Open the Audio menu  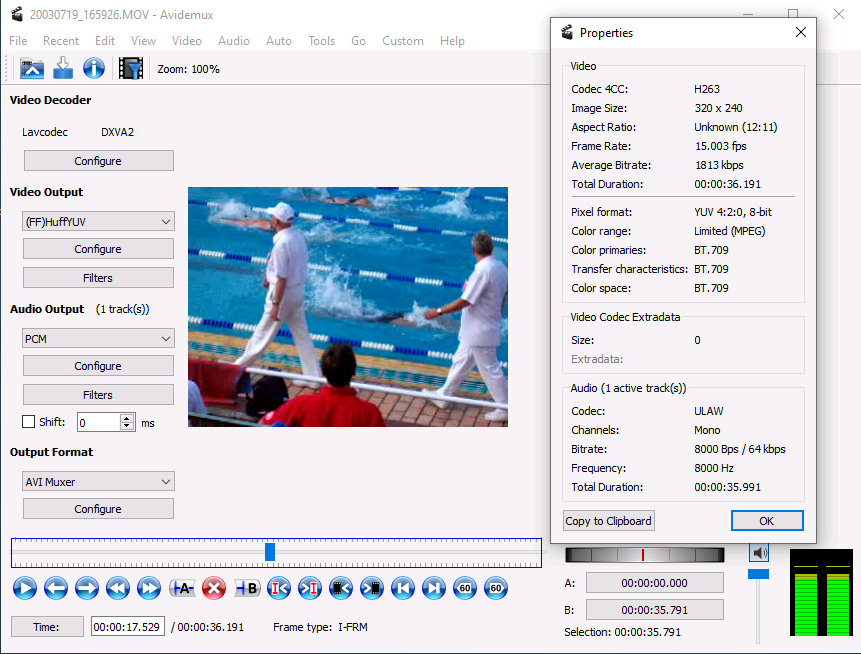click(x=234, y=41)
